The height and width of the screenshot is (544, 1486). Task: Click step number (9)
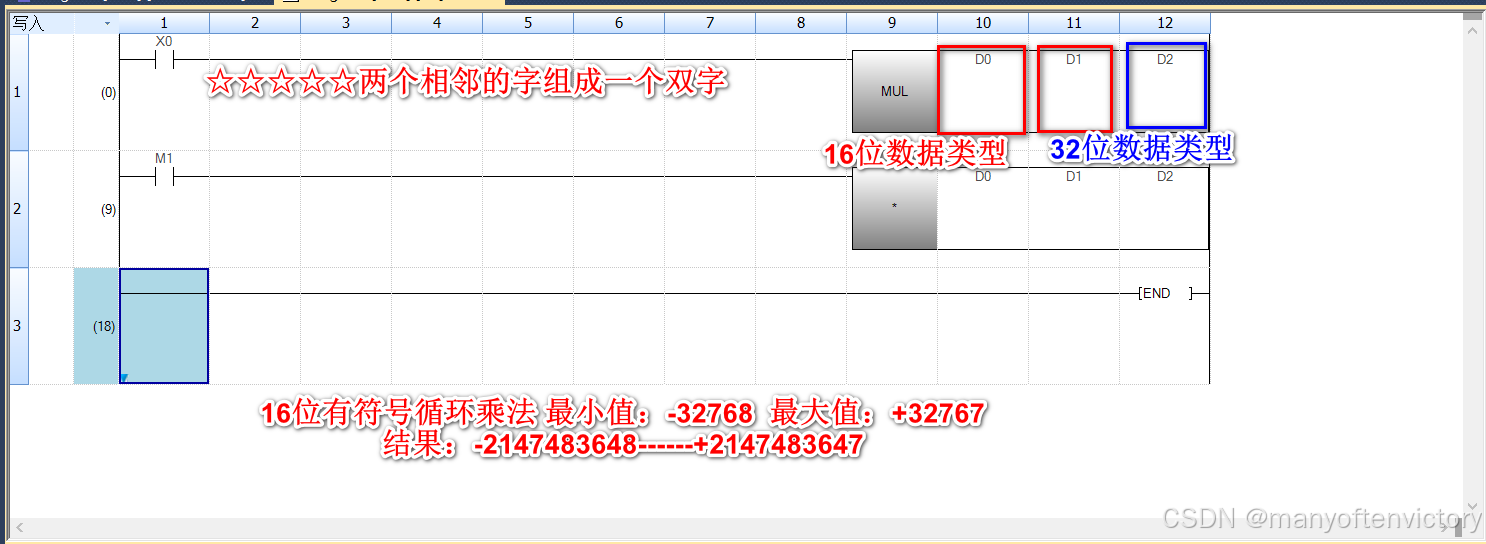(108, 210)
